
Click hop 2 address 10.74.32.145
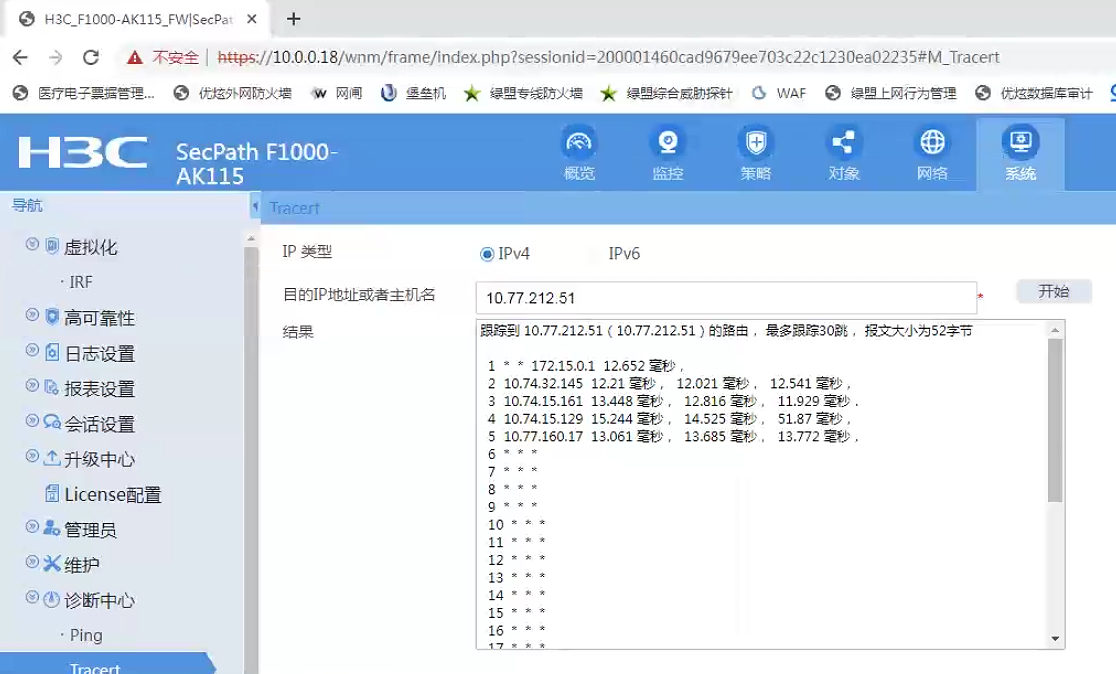point(543,384)
